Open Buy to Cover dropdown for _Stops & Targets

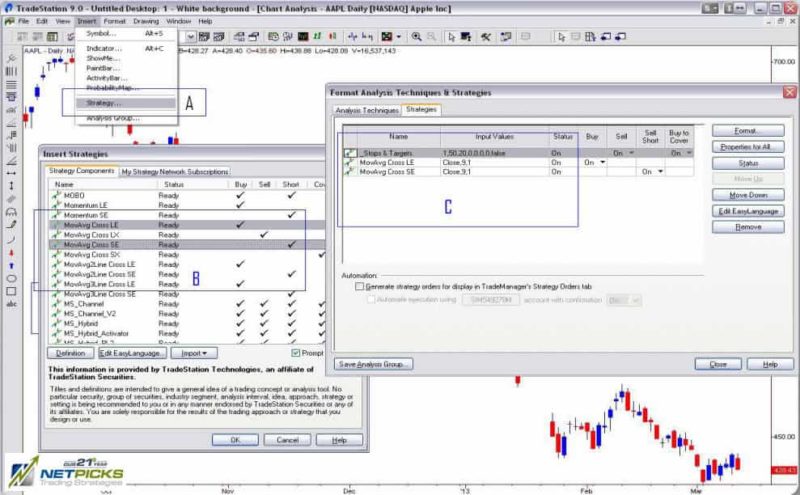(x=689, y=153)
